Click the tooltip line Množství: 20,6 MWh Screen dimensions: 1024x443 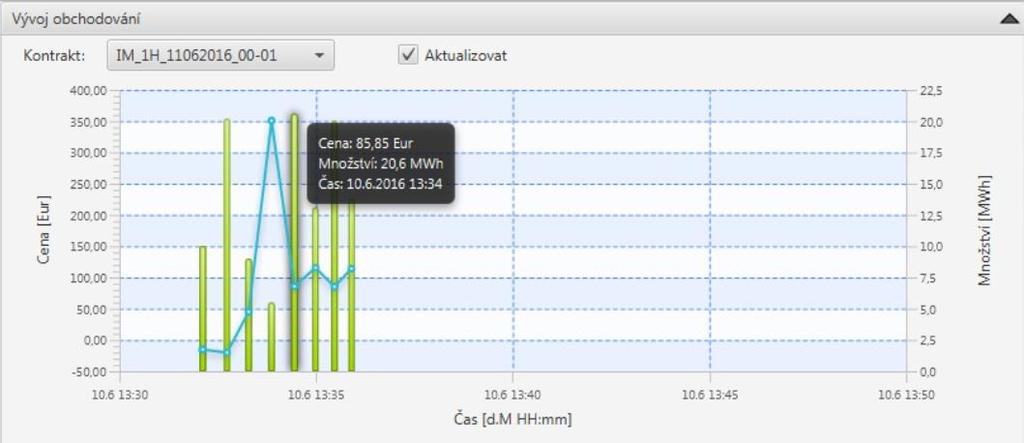pyautogui.click(x=381, y=164)
